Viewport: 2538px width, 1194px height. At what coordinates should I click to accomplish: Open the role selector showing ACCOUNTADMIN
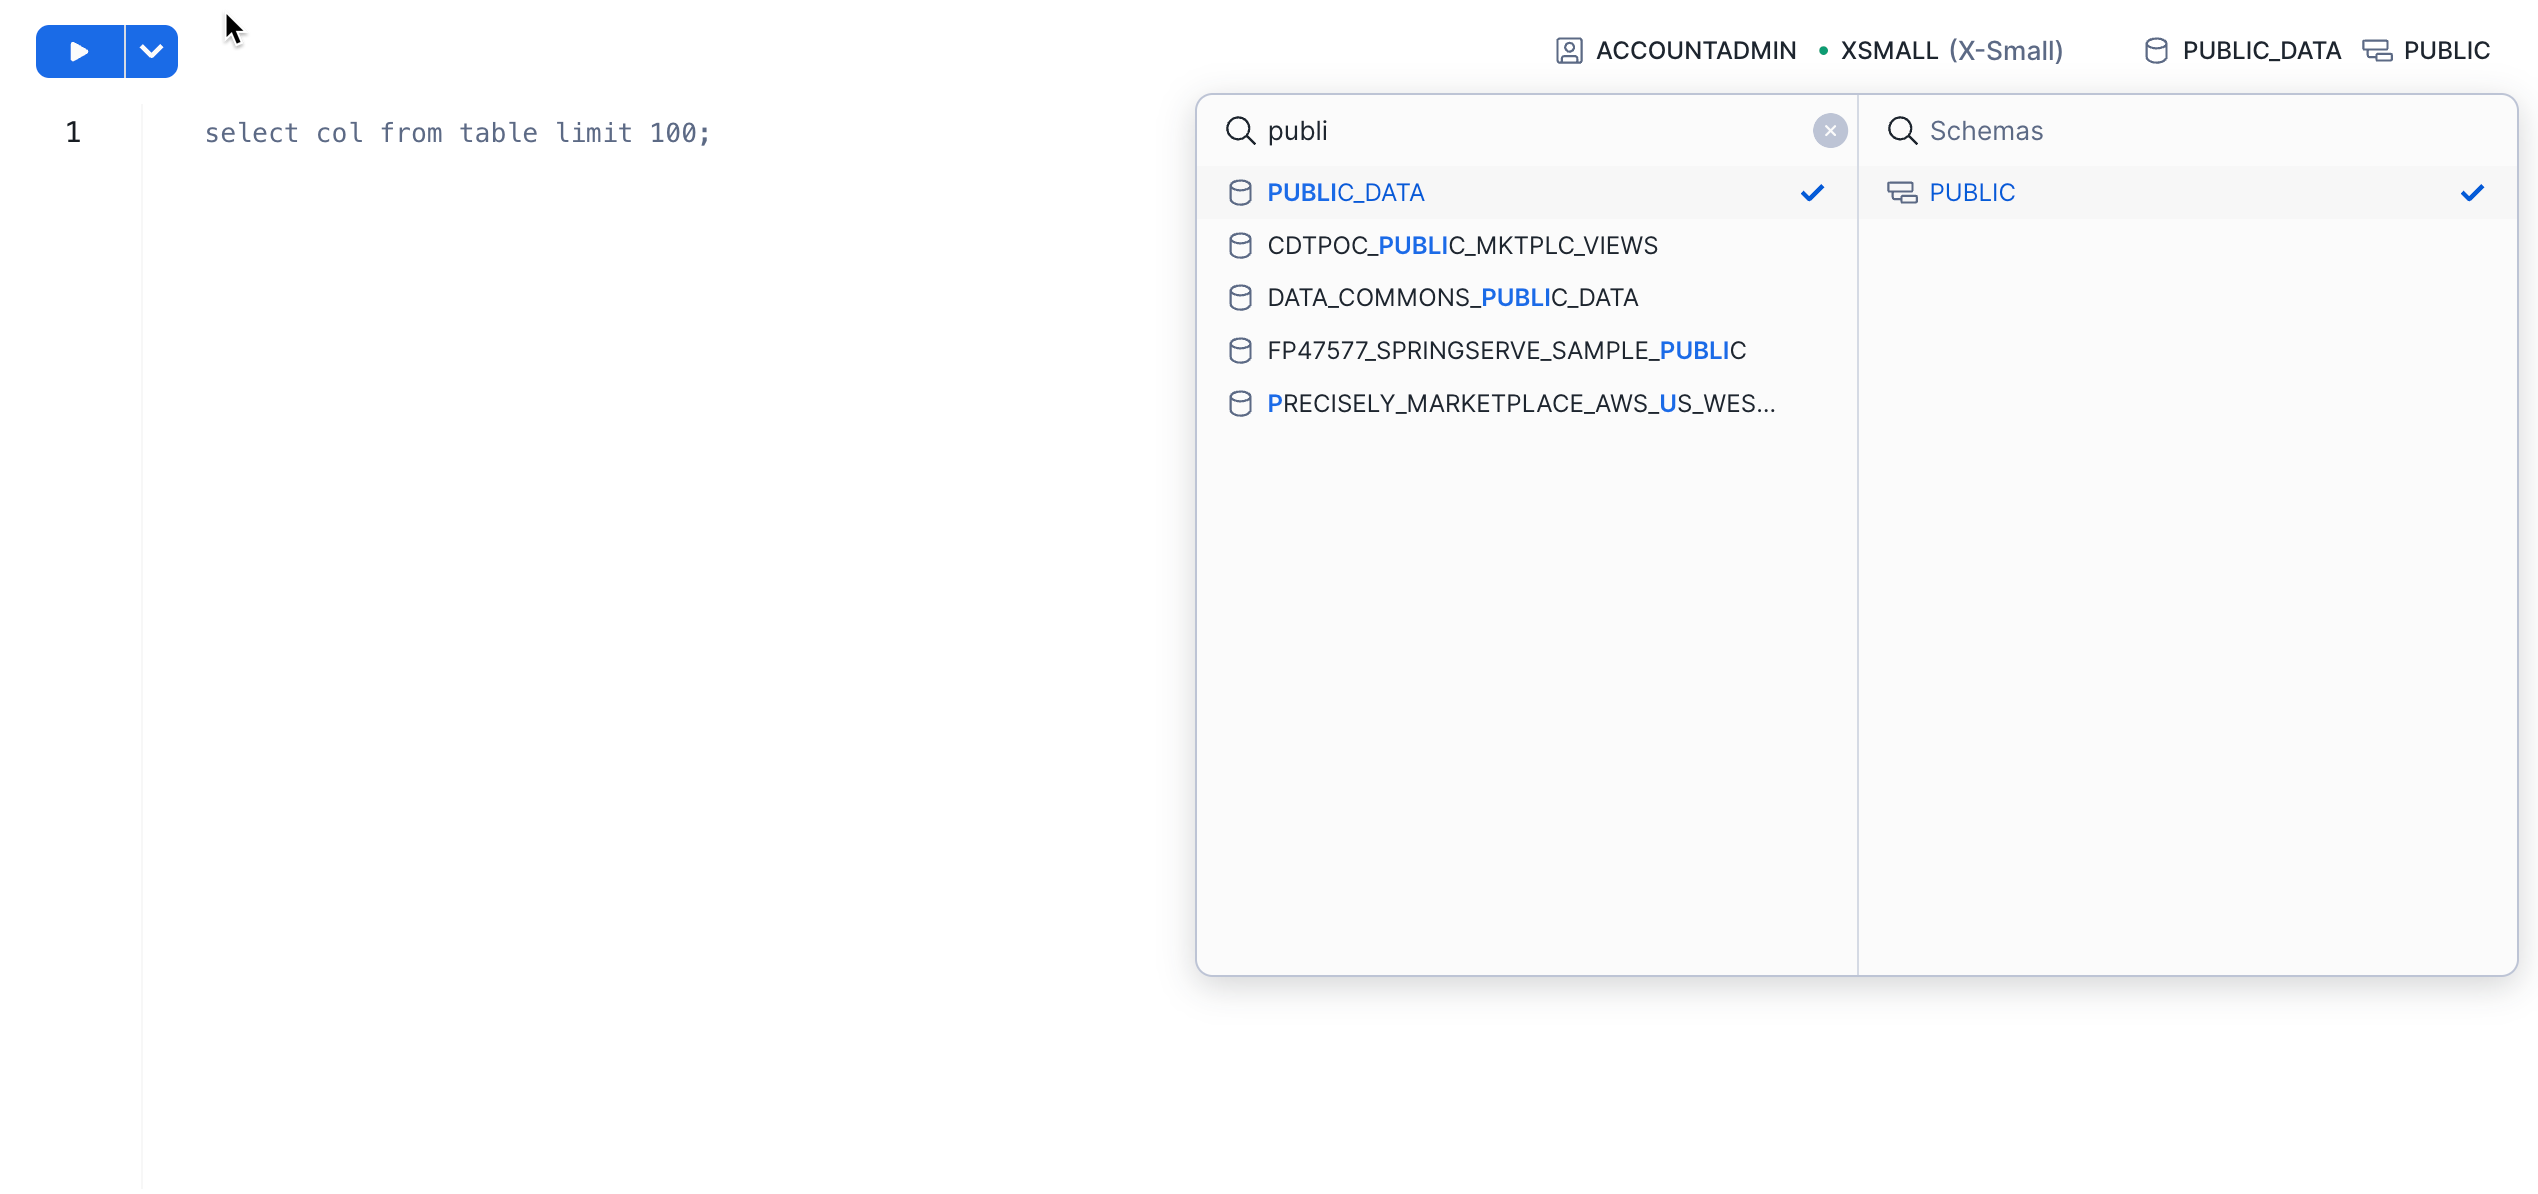1695,49
